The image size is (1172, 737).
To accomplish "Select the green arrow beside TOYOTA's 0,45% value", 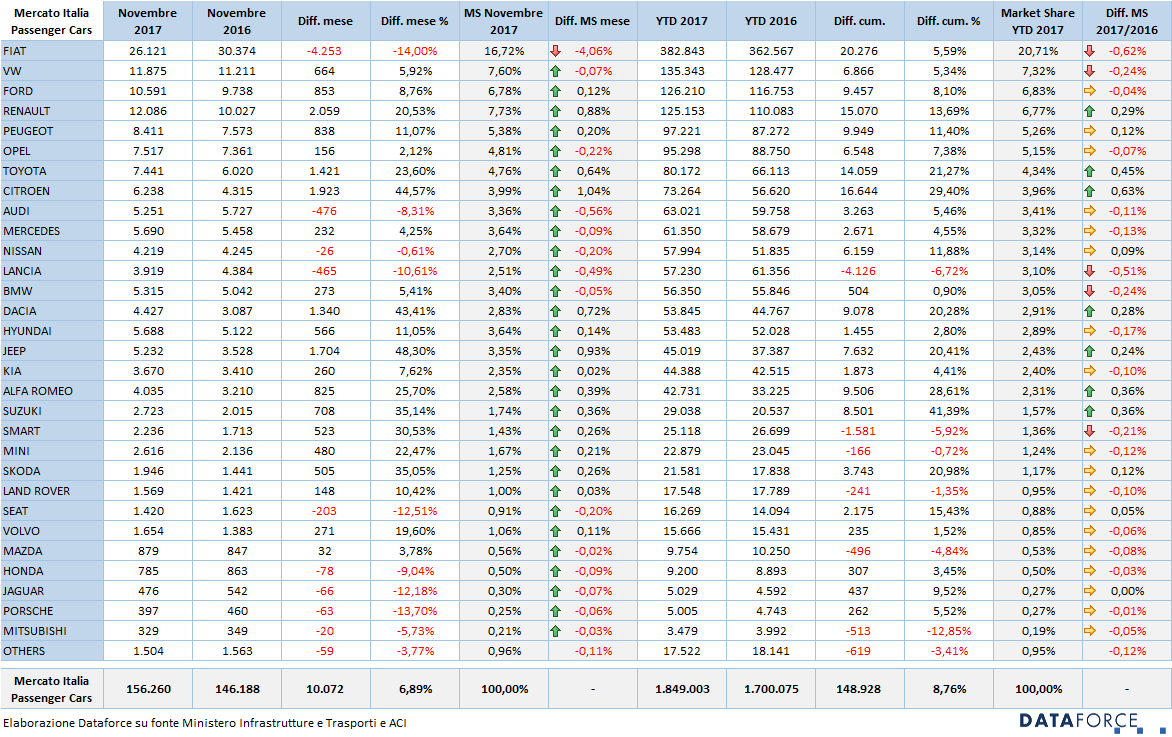I will pos(1090,171).
